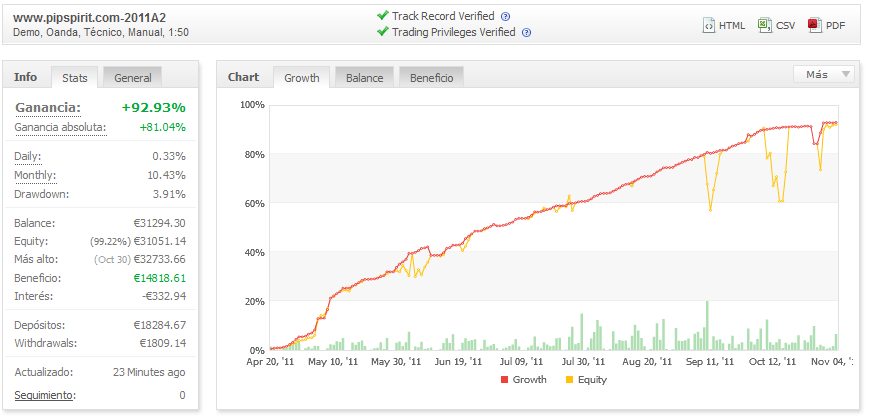Select the Growth chart tab
Screen dimensions: 869x416
[301, 78]
